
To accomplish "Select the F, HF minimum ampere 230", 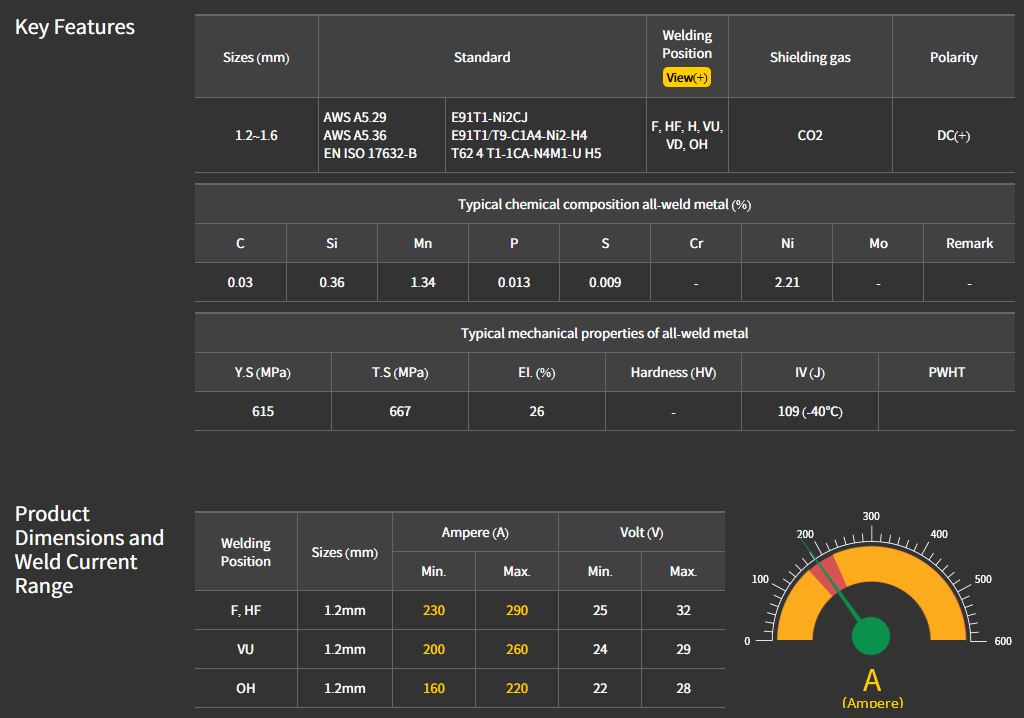I will (x=434, y=610).
